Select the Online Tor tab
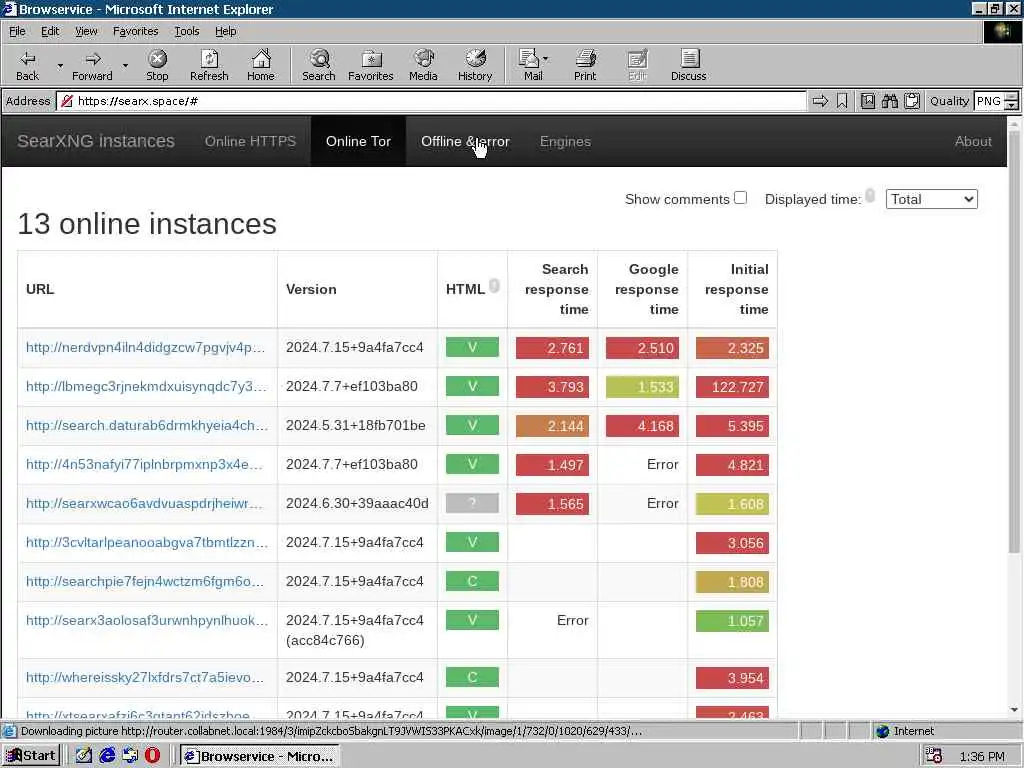 click(x=358, y=141)
